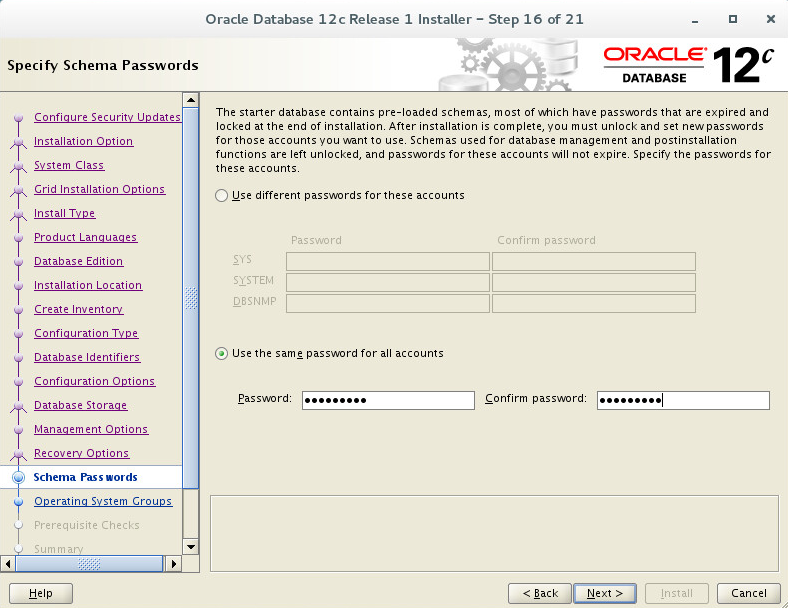Viewport: 788px width, 608px height.
Task: Click Database Identifiers step bullet icon
Action: coord(19,358)
